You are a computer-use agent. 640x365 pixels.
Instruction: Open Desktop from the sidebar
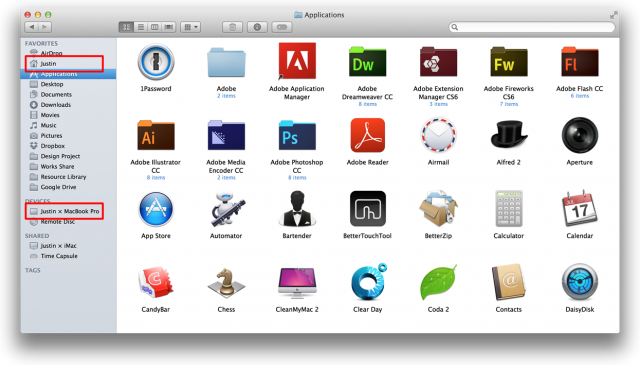tap(69, 84)
